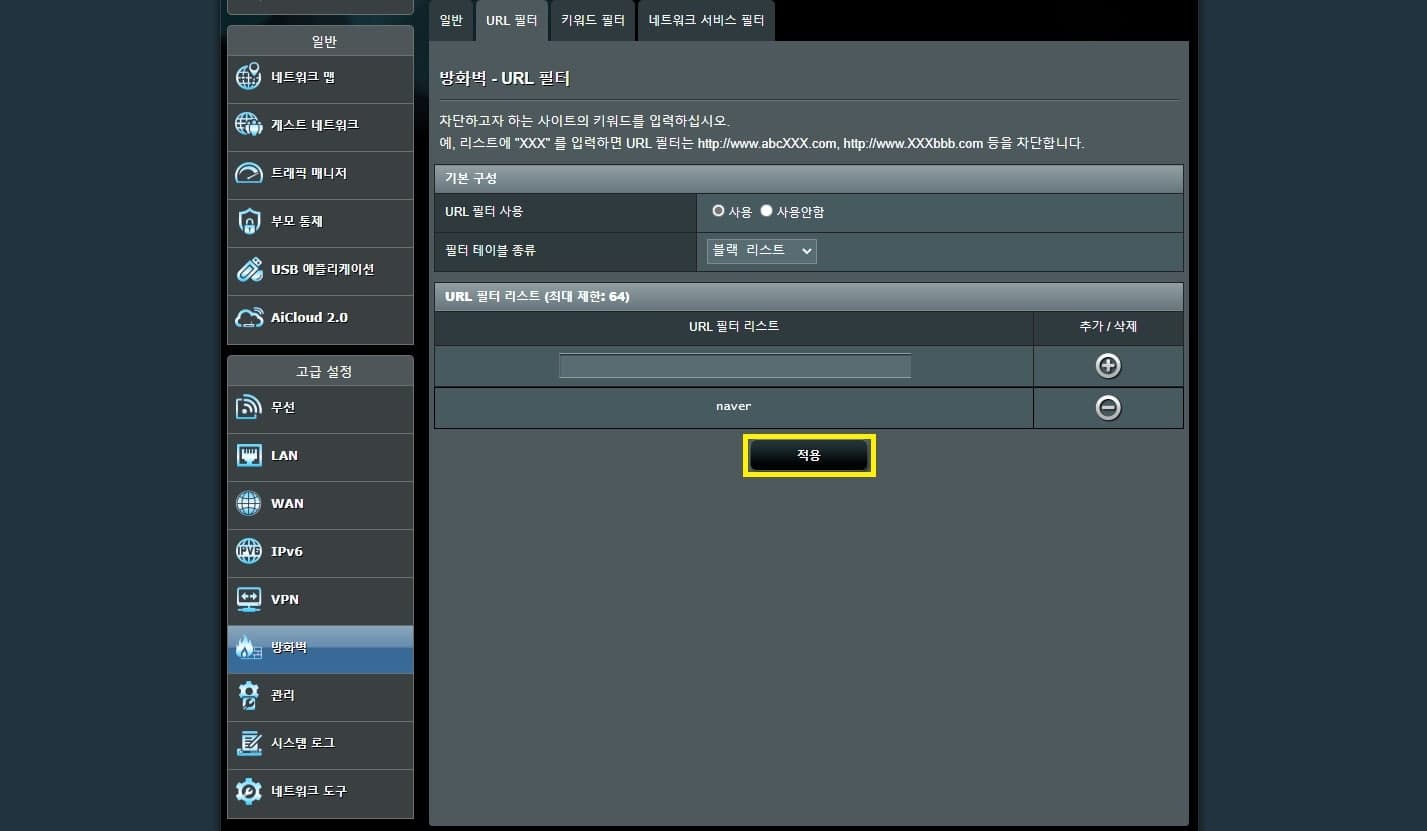The height and width of the screenshot is (831, 1427).
Task: Switch to the 키워드 필터 tab
Action: (x=592, y=20)
